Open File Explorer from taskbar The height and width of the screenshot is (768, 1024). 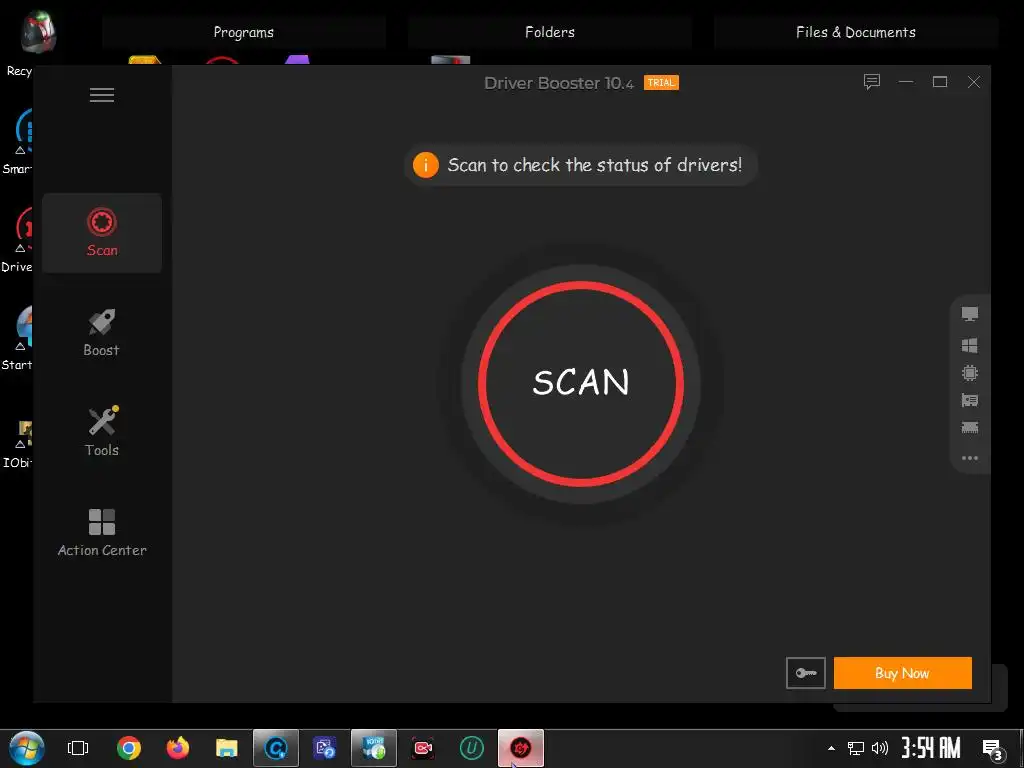(227, 748)
